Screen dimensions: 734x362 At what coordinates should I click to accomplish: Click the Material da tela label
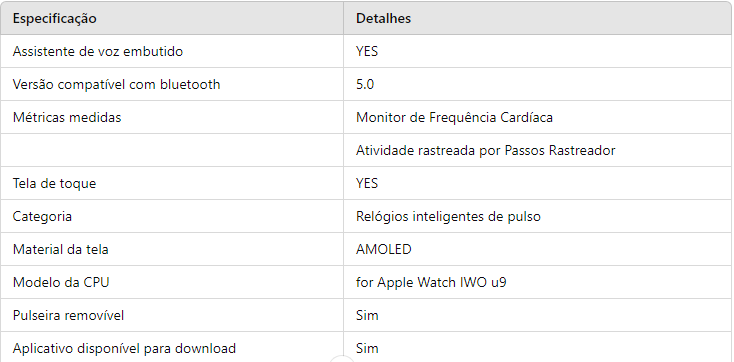click(x=60, y=249)
